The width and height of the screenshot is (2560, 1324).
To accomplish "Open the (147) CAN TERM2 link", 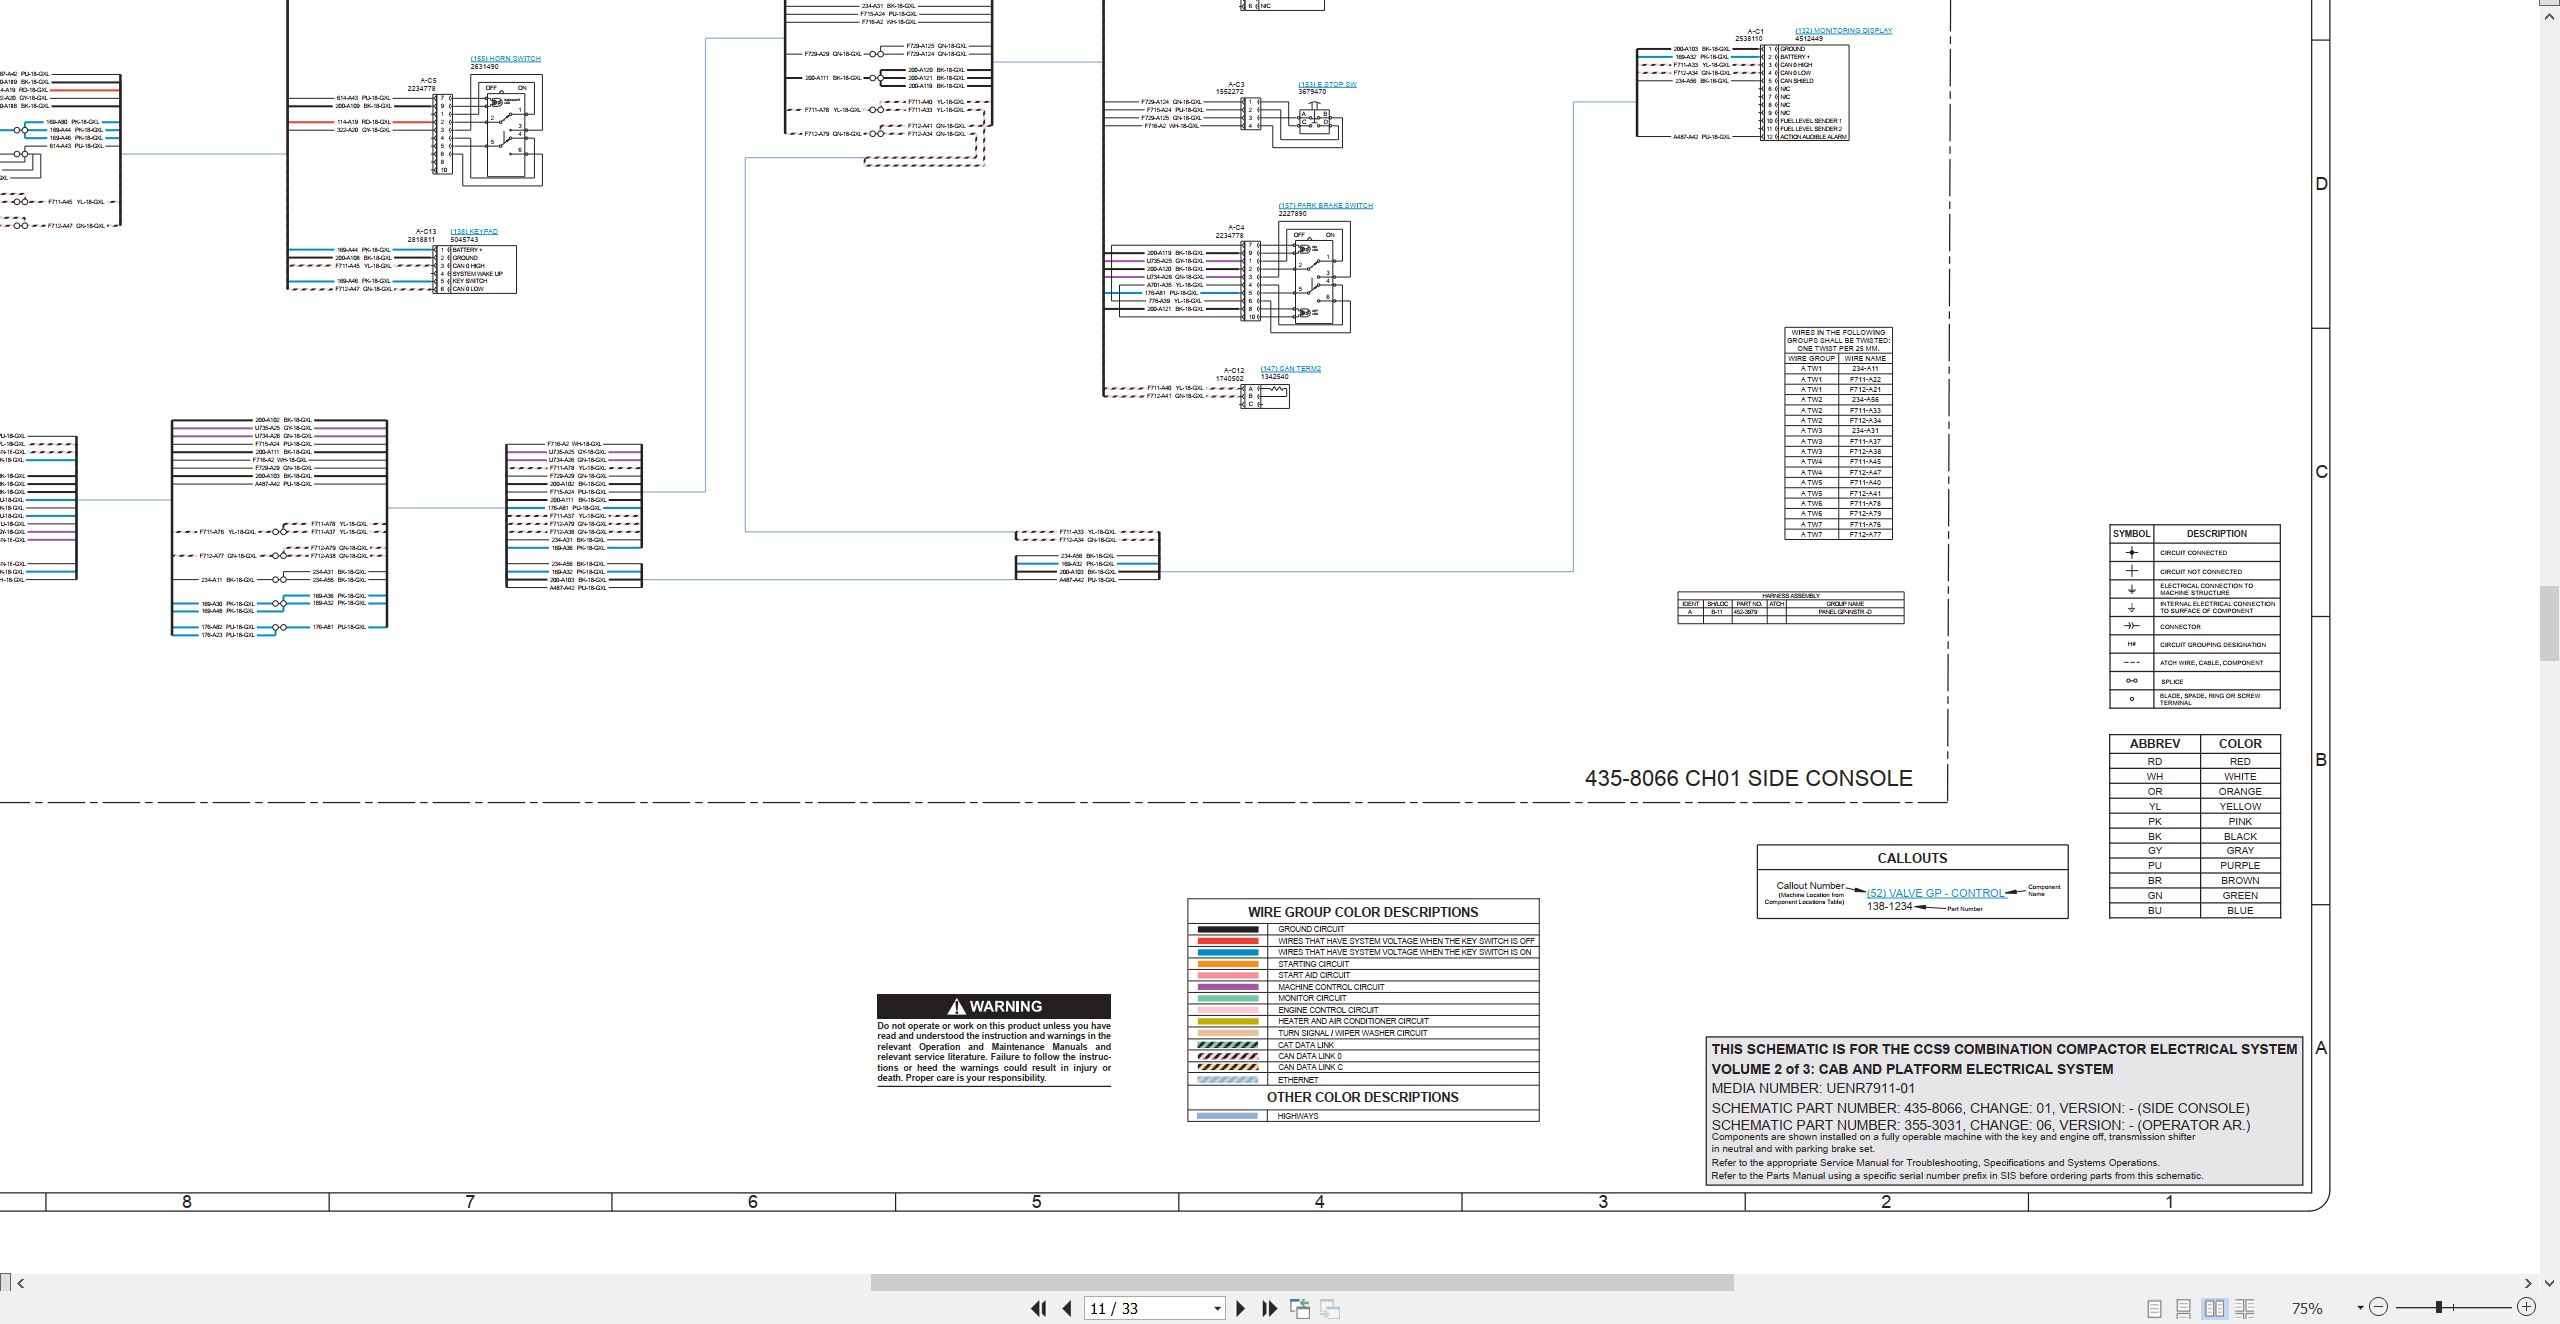I will 1290,369.
